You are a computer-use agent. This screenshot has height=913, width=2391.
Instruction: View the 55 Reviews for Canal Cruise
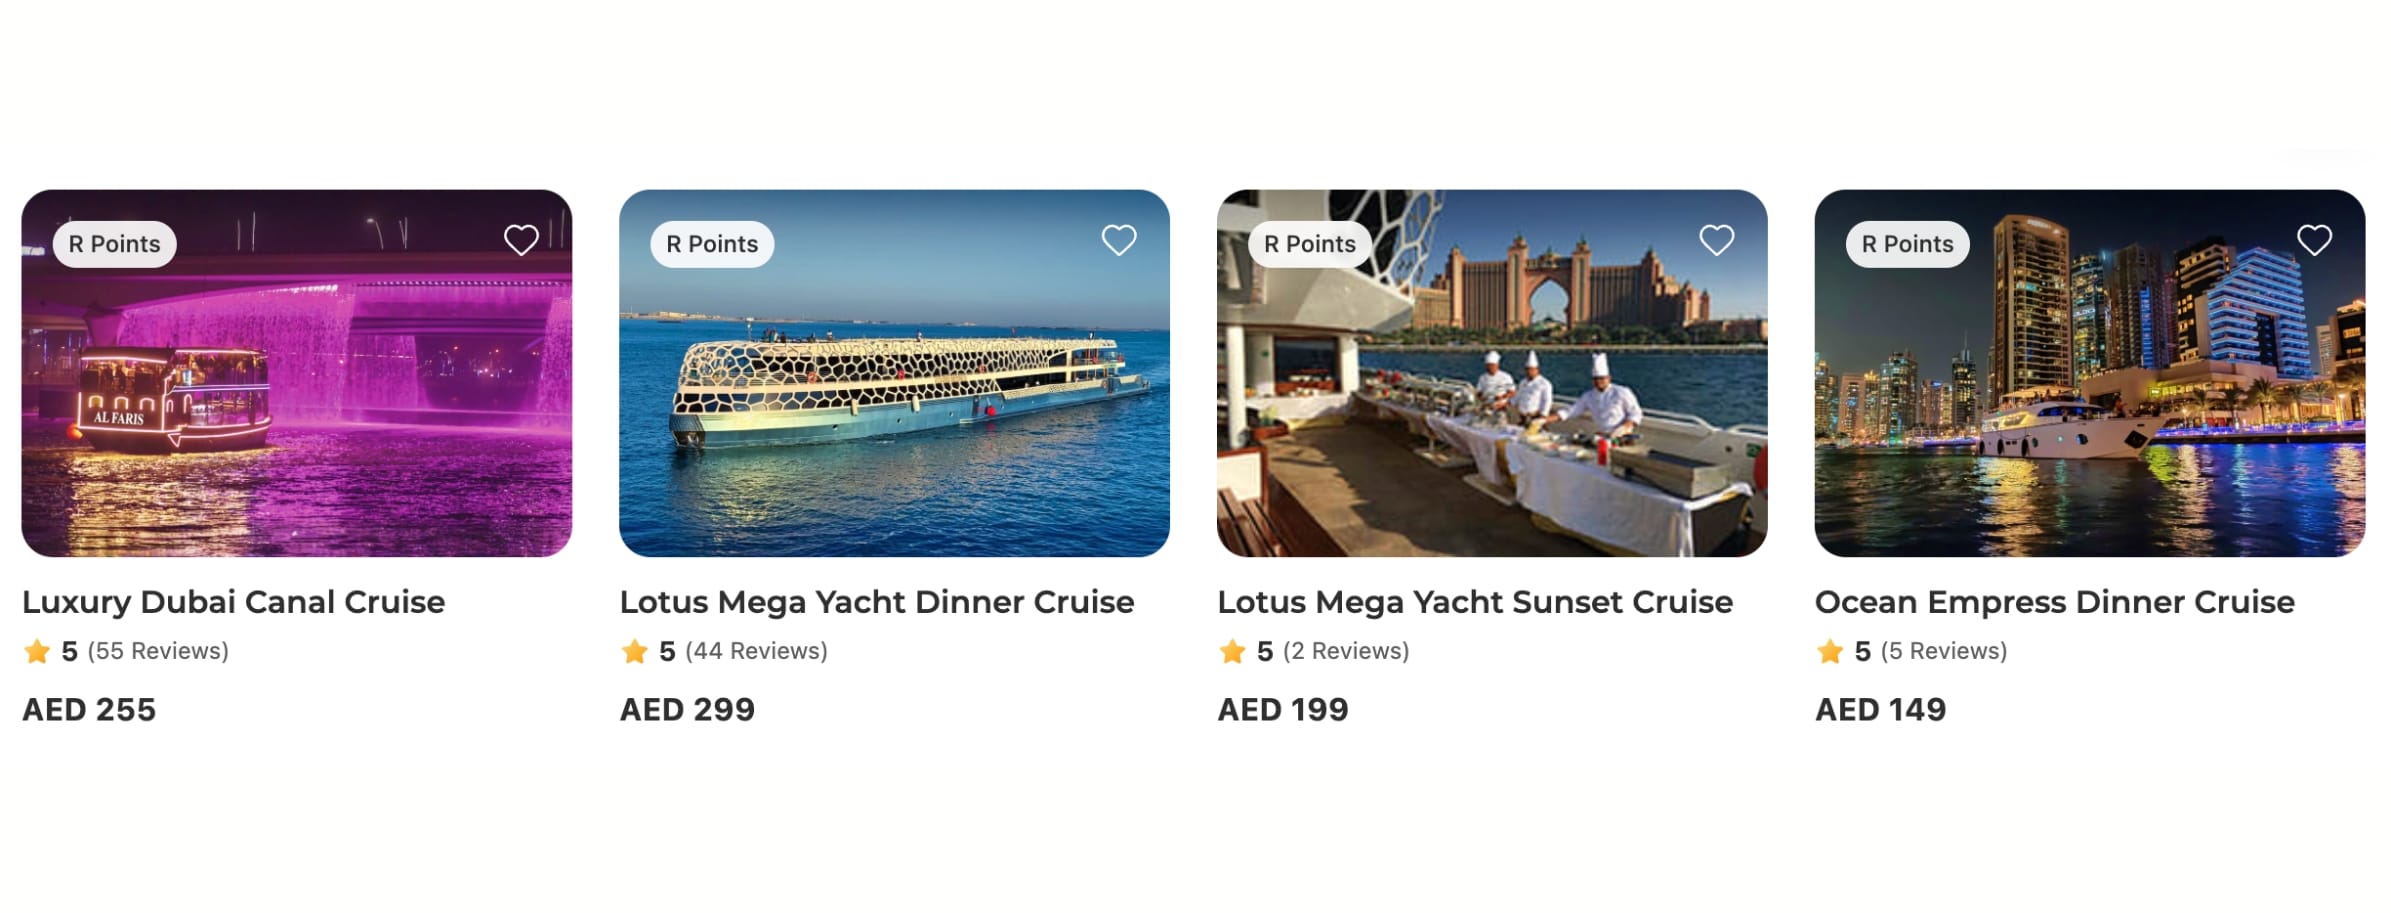[158, 651]
